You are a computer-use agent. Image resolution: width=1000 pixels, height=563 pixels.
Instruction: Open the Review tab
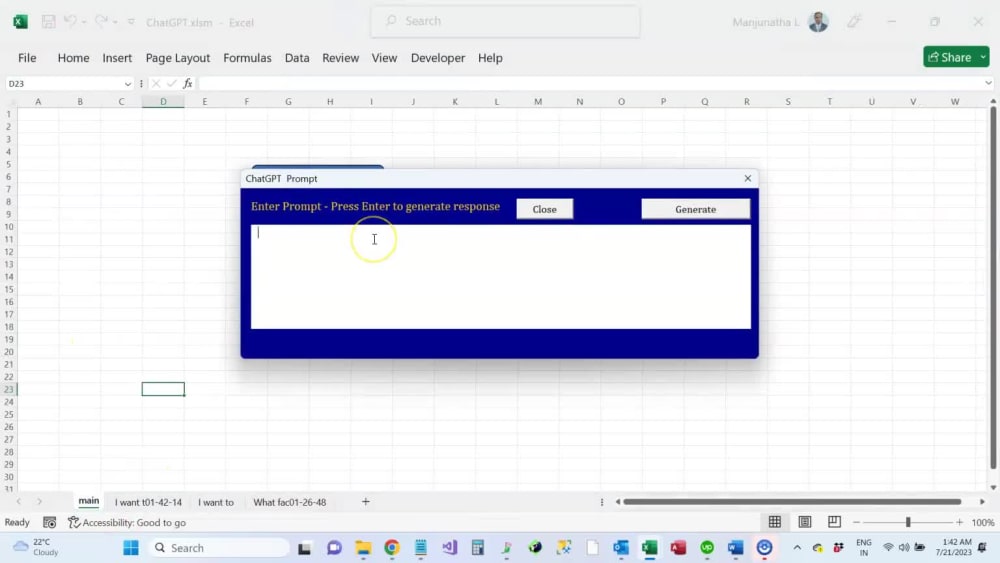(x=341, y=58)
